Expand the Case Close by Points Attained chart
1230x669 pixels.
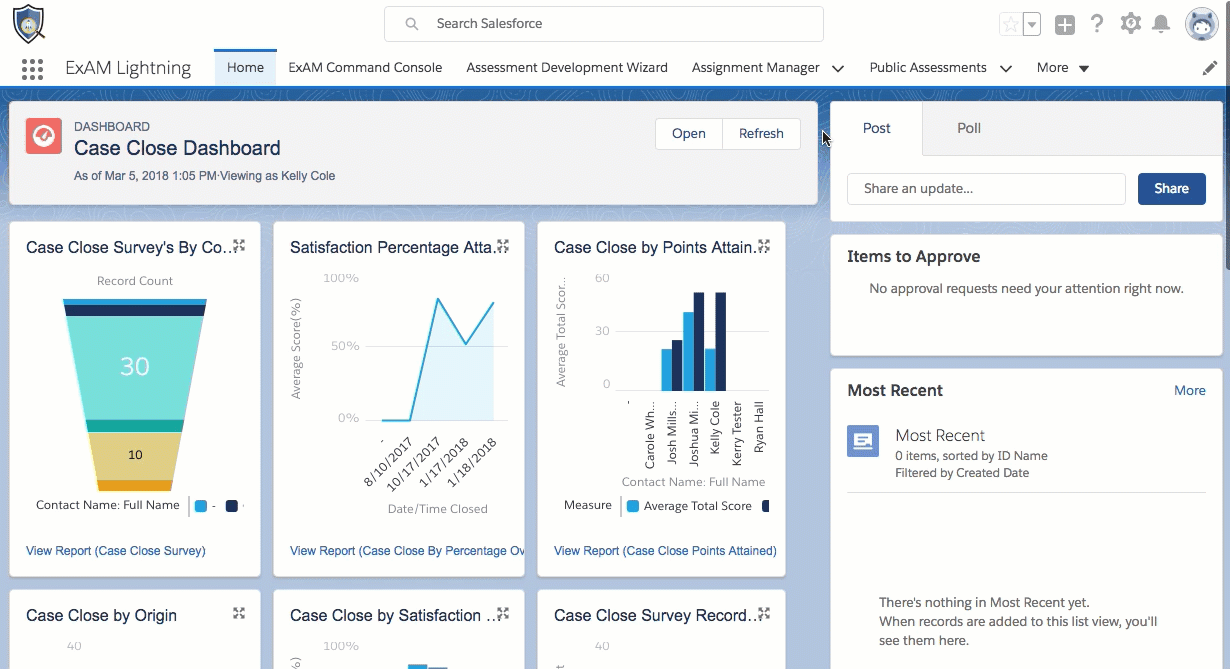point(764,246)
